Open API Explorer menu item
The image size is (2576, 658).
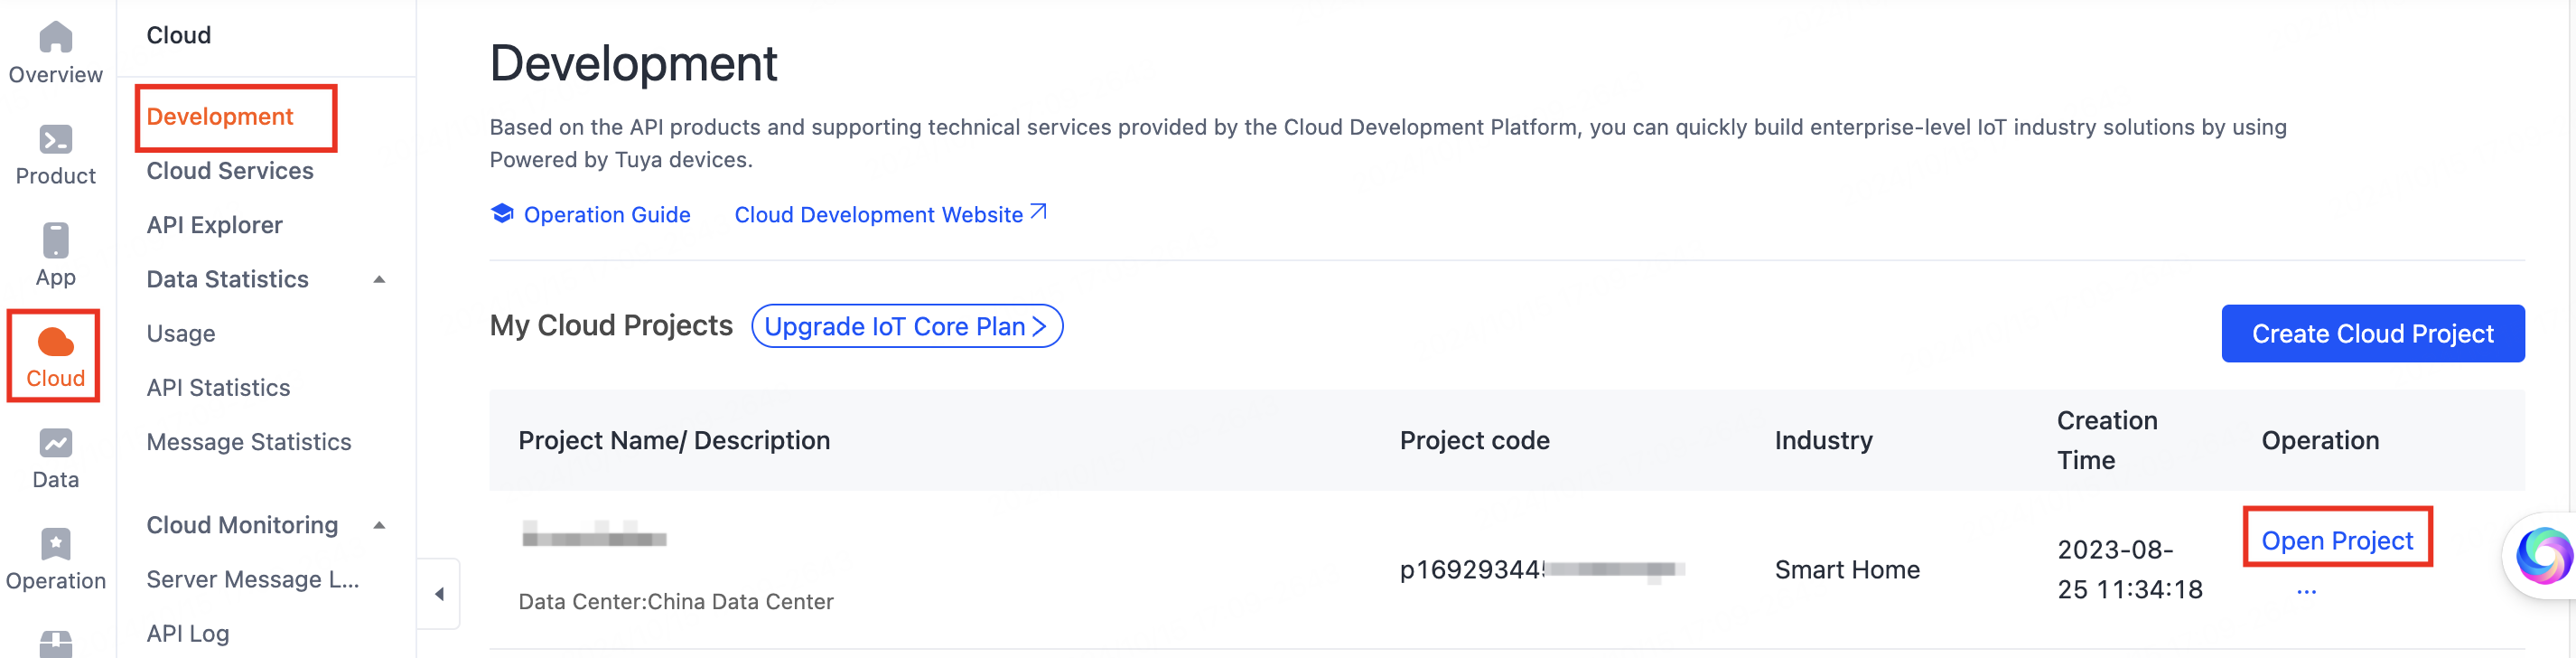(x=215, y=225)
